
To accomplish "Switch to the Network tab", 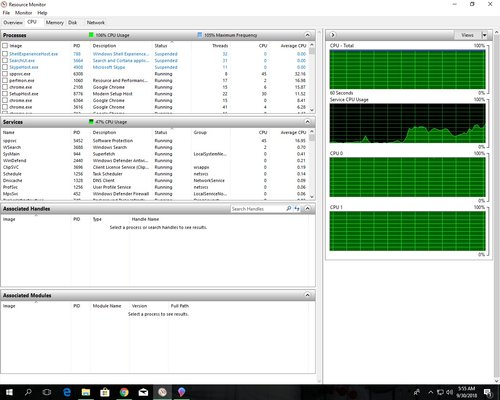I will click(96, 23).
